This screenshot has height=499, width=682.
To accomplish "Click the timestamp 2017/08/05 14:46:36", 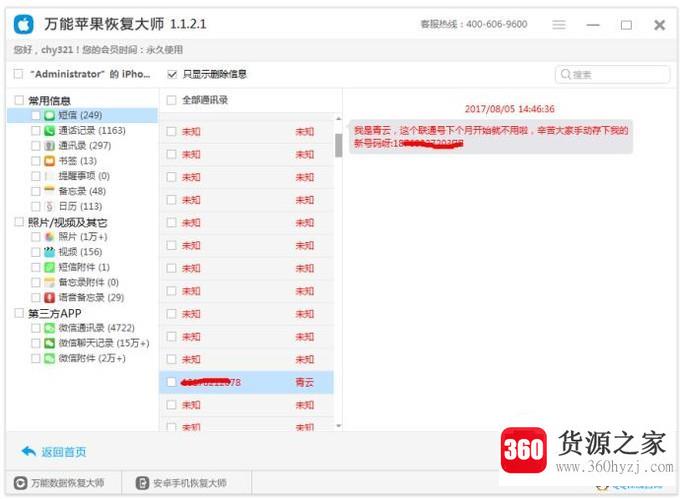I will [x=509, y=109].
